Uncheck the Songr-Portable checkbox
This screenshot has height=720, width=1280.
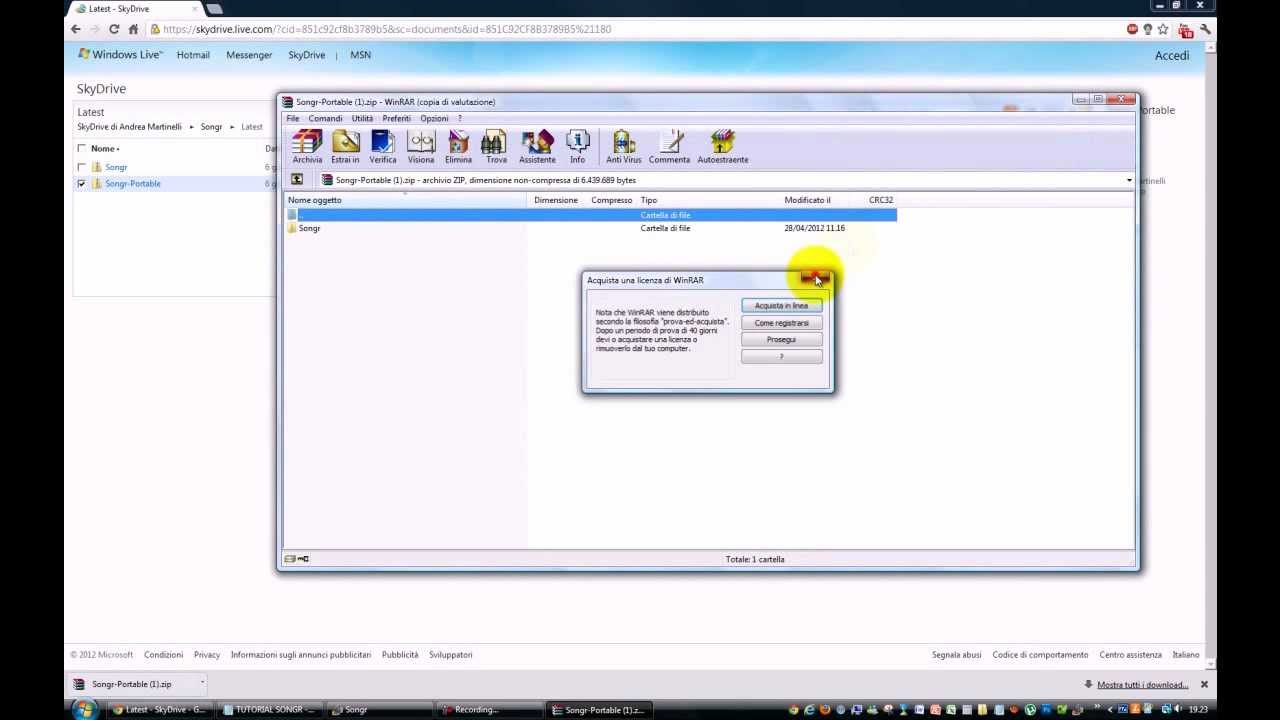pos(82,184)
